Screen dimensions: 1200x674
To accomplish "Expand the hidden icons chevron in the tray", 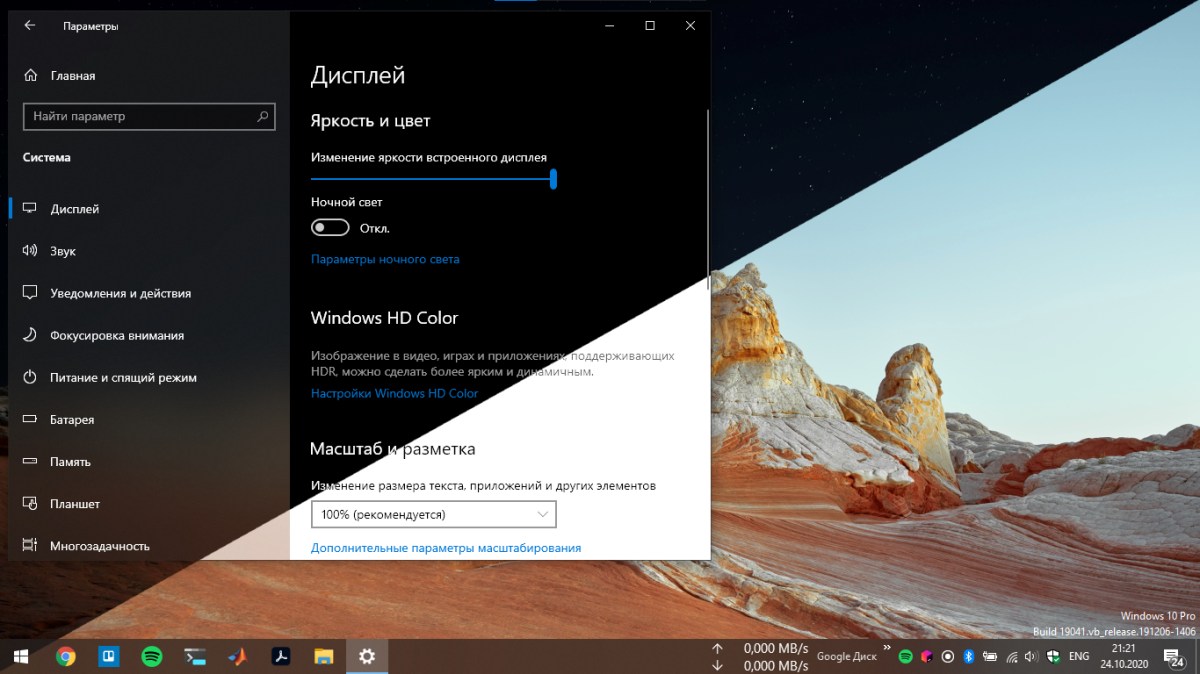I will (887, 648).
